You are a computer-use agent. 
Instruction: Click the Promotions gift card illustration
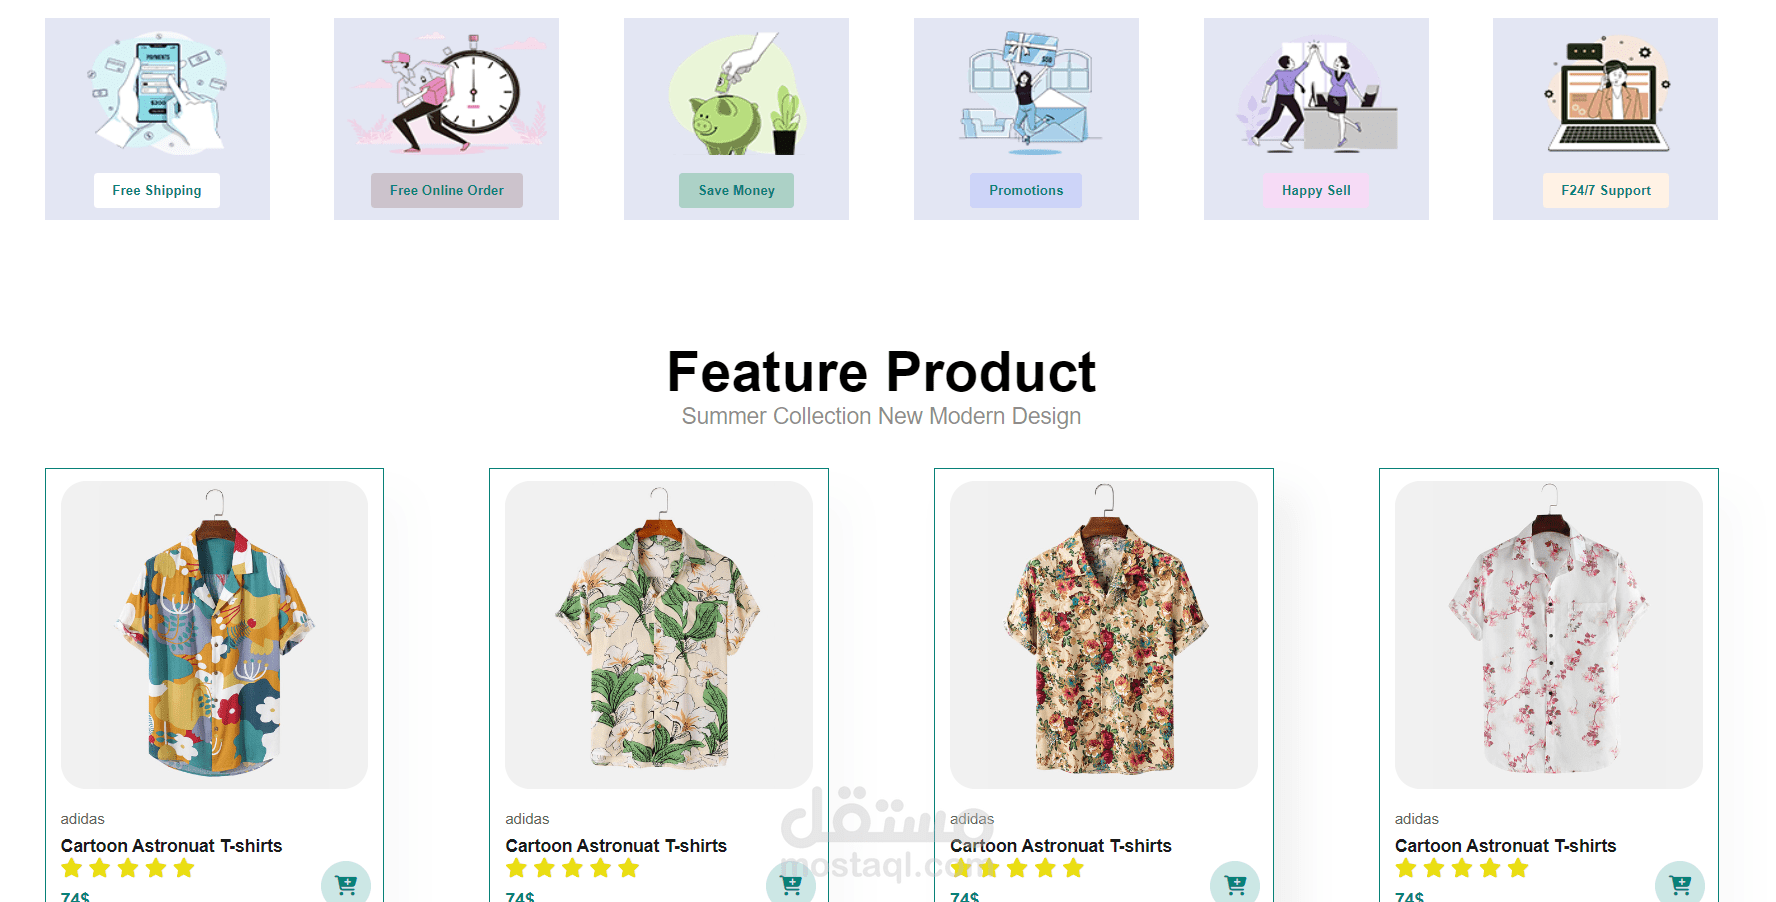[x=1027, y=93]
